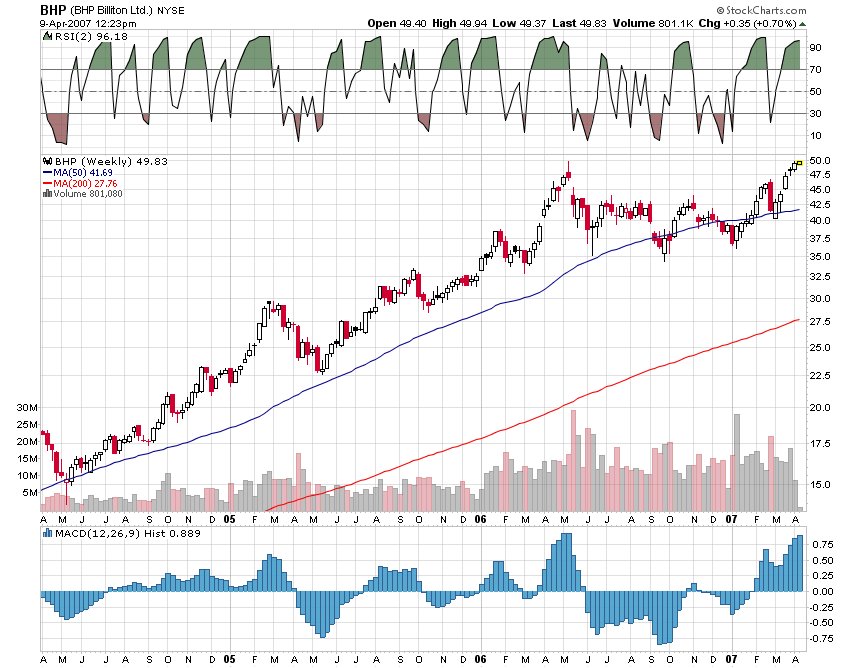Screen dimensions: 850x668
Task: Open the StockCharts.com copyright link
Action: pyautogui.click(x=761, y=10)
